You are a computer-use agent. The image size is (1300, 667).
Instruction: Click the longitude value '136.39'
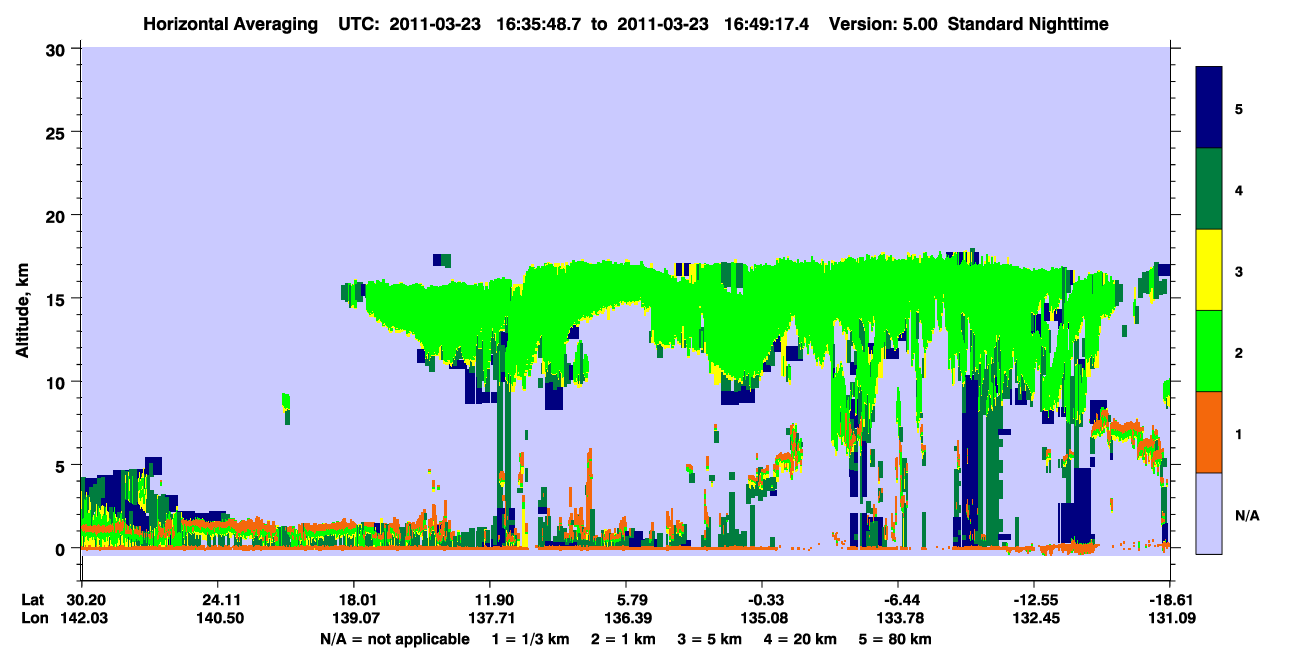(626, 619)
